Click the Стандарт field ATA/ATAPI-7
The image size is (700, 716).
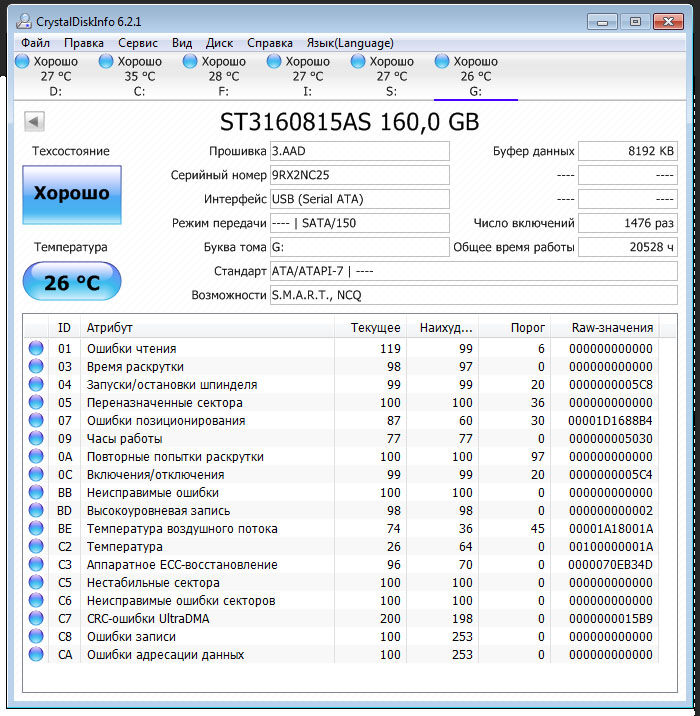click(474, 271)
